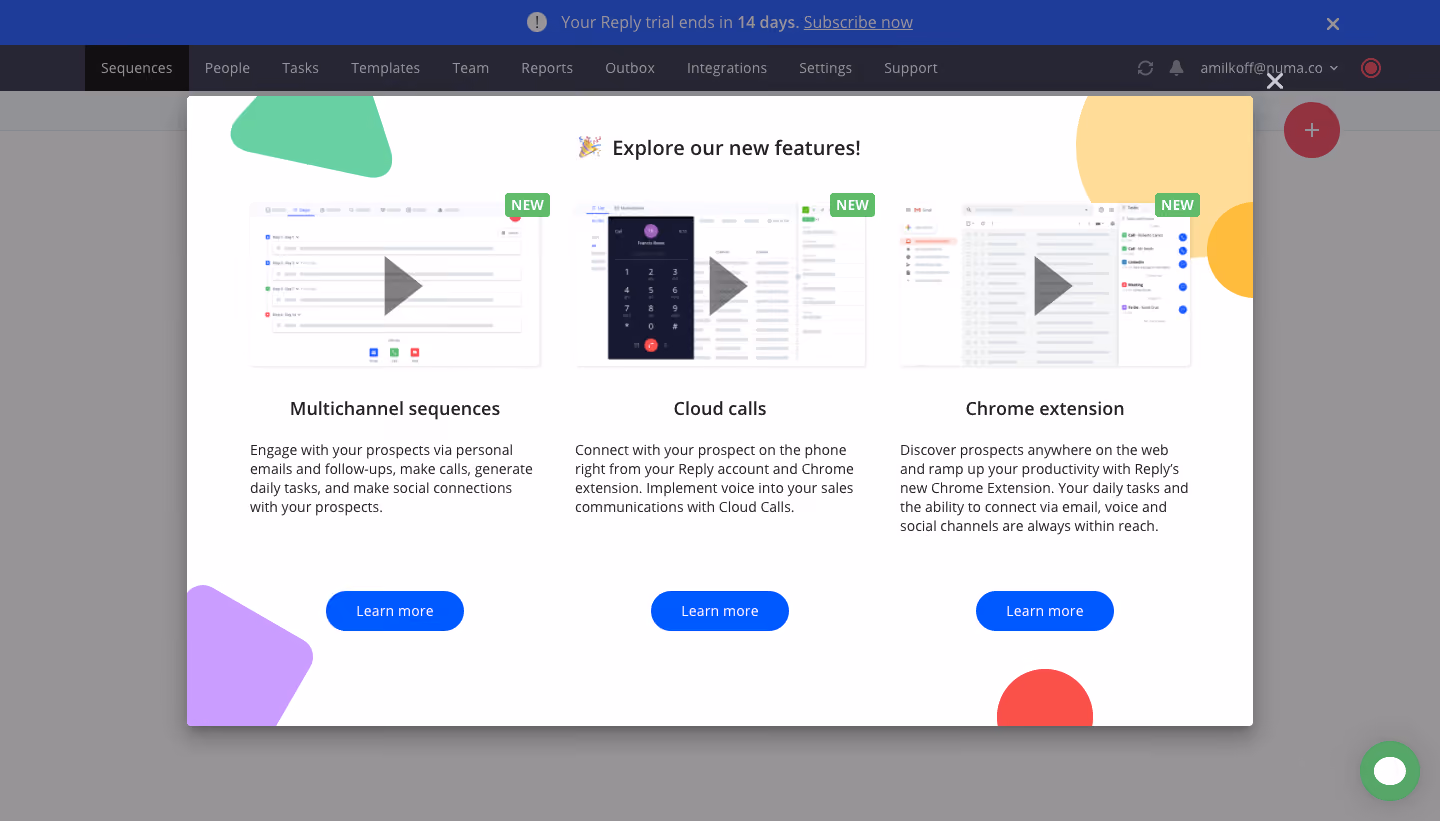1440x821 pixels.
Task: Select the Team tab
Action: pyautogui.click(x=470, y=68)
